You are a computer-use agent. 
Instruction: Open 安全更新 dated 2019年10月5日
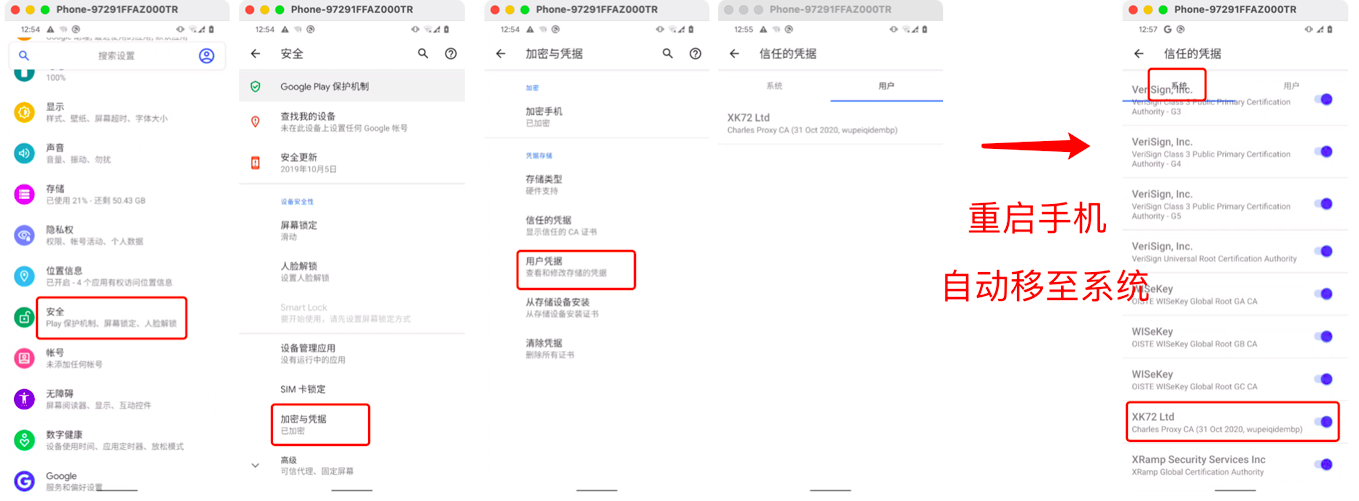[352, 163]
